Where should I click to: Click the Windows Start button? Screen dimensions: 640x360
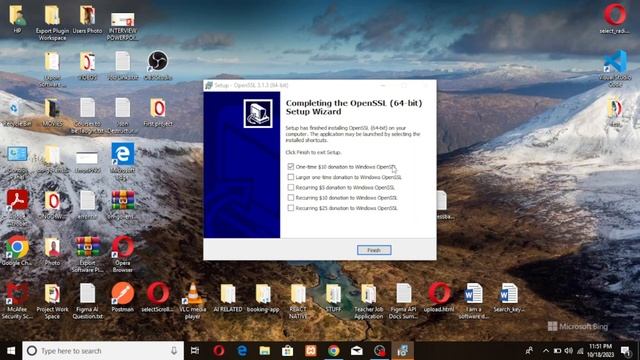[11, 351]
